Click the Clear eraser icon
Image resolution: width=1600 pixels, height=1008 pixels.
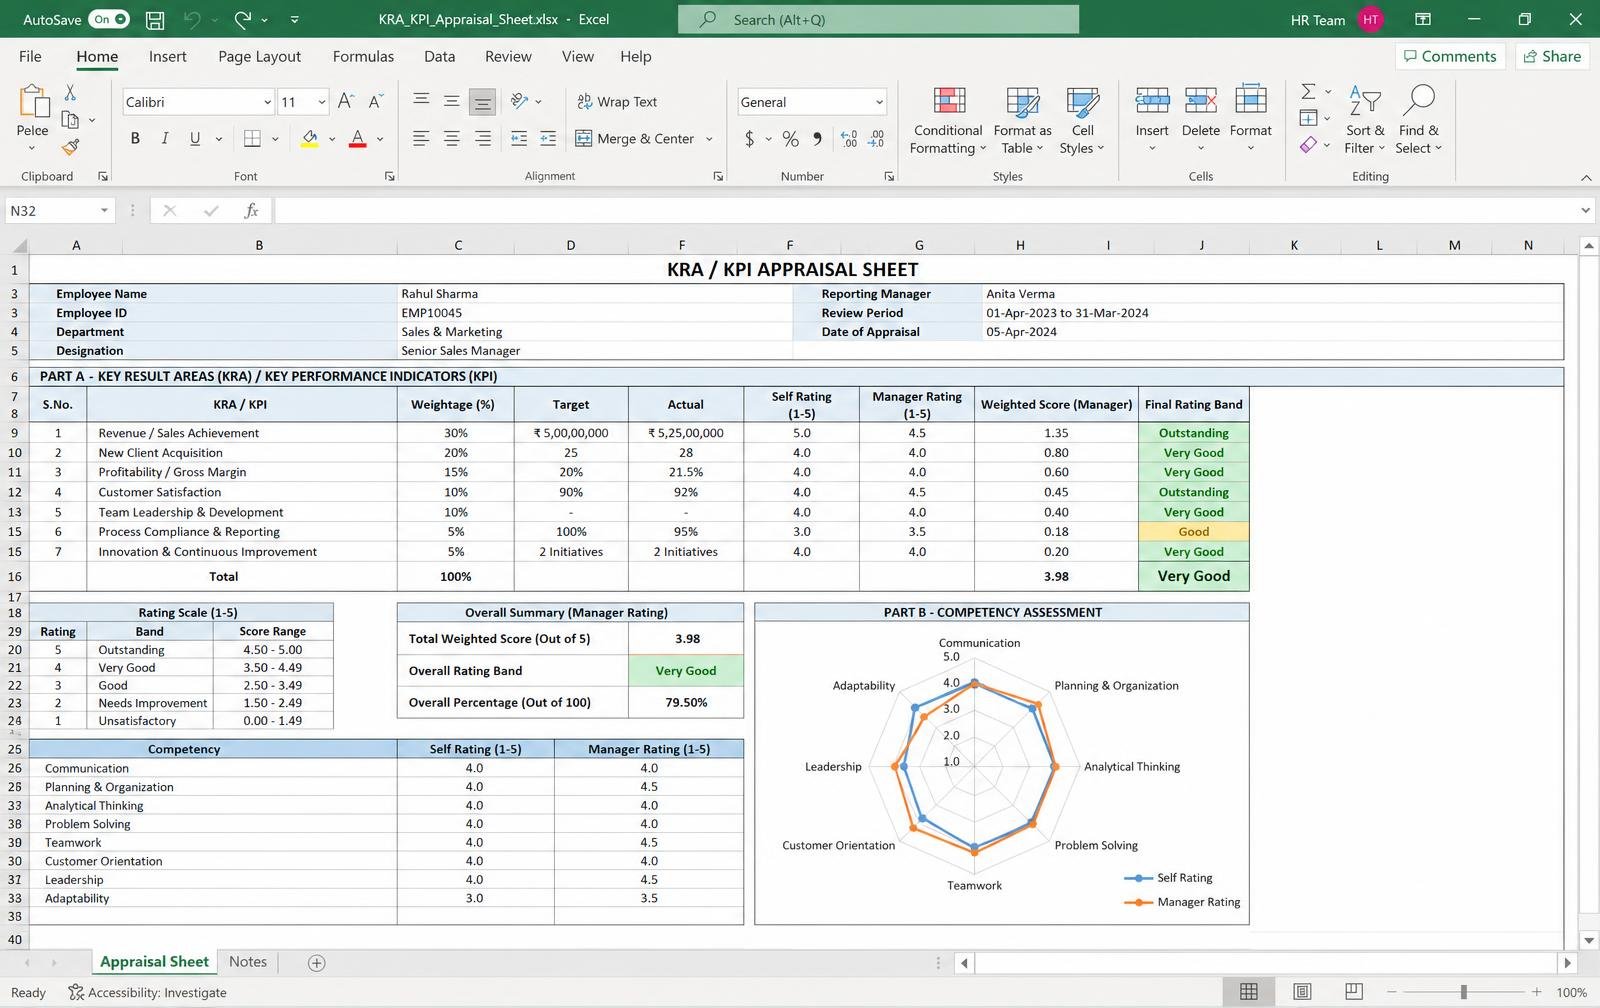pyautogui.click(x=1308, y=145)
